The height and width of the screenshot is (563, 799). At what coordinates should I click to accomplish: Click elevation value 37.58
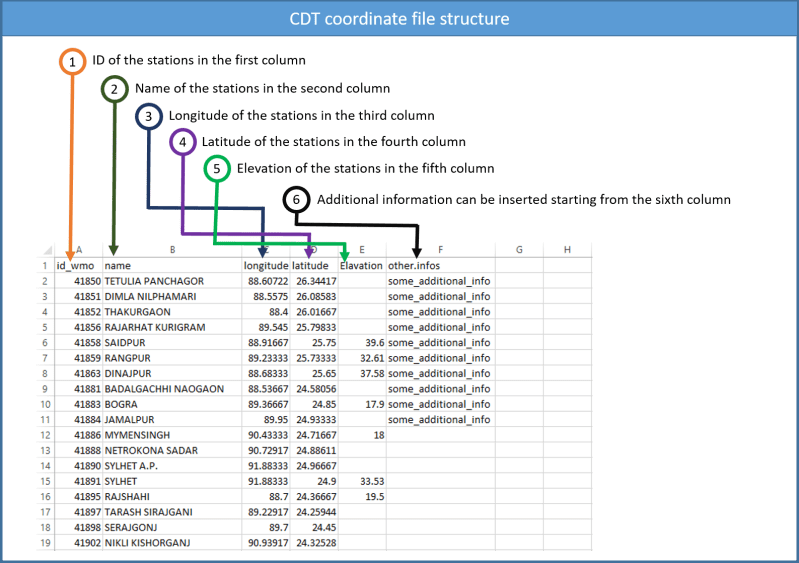click(x=362, y=374)
